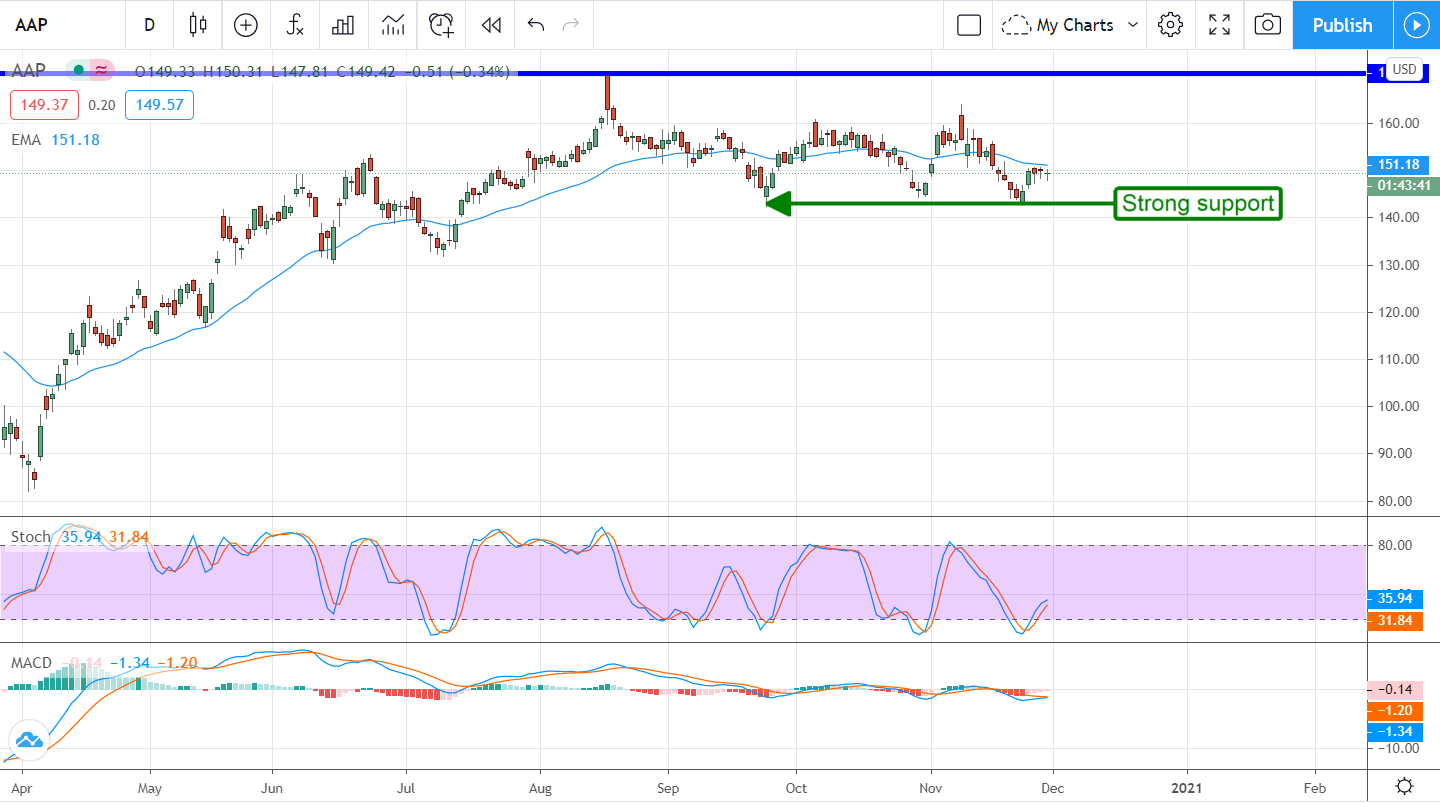Viewport: 1440px width, 803px height.
Task: Click the Aug date axis label
Action: click(x=539, y=787)
